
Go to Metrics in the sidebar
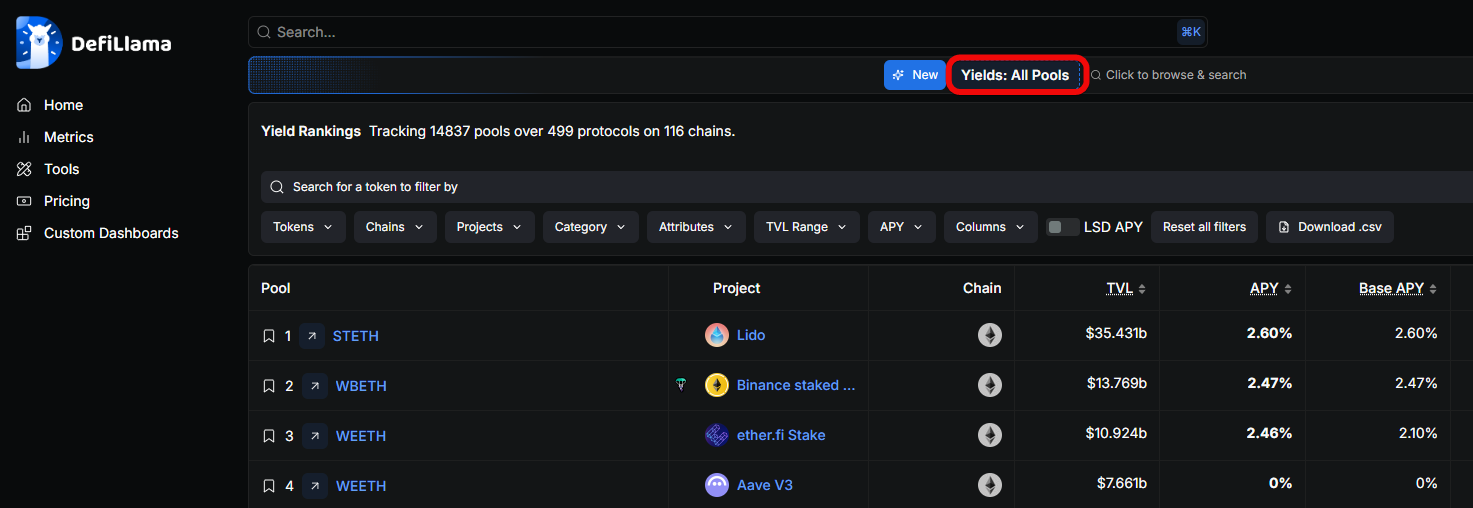[x=68, y=137]
